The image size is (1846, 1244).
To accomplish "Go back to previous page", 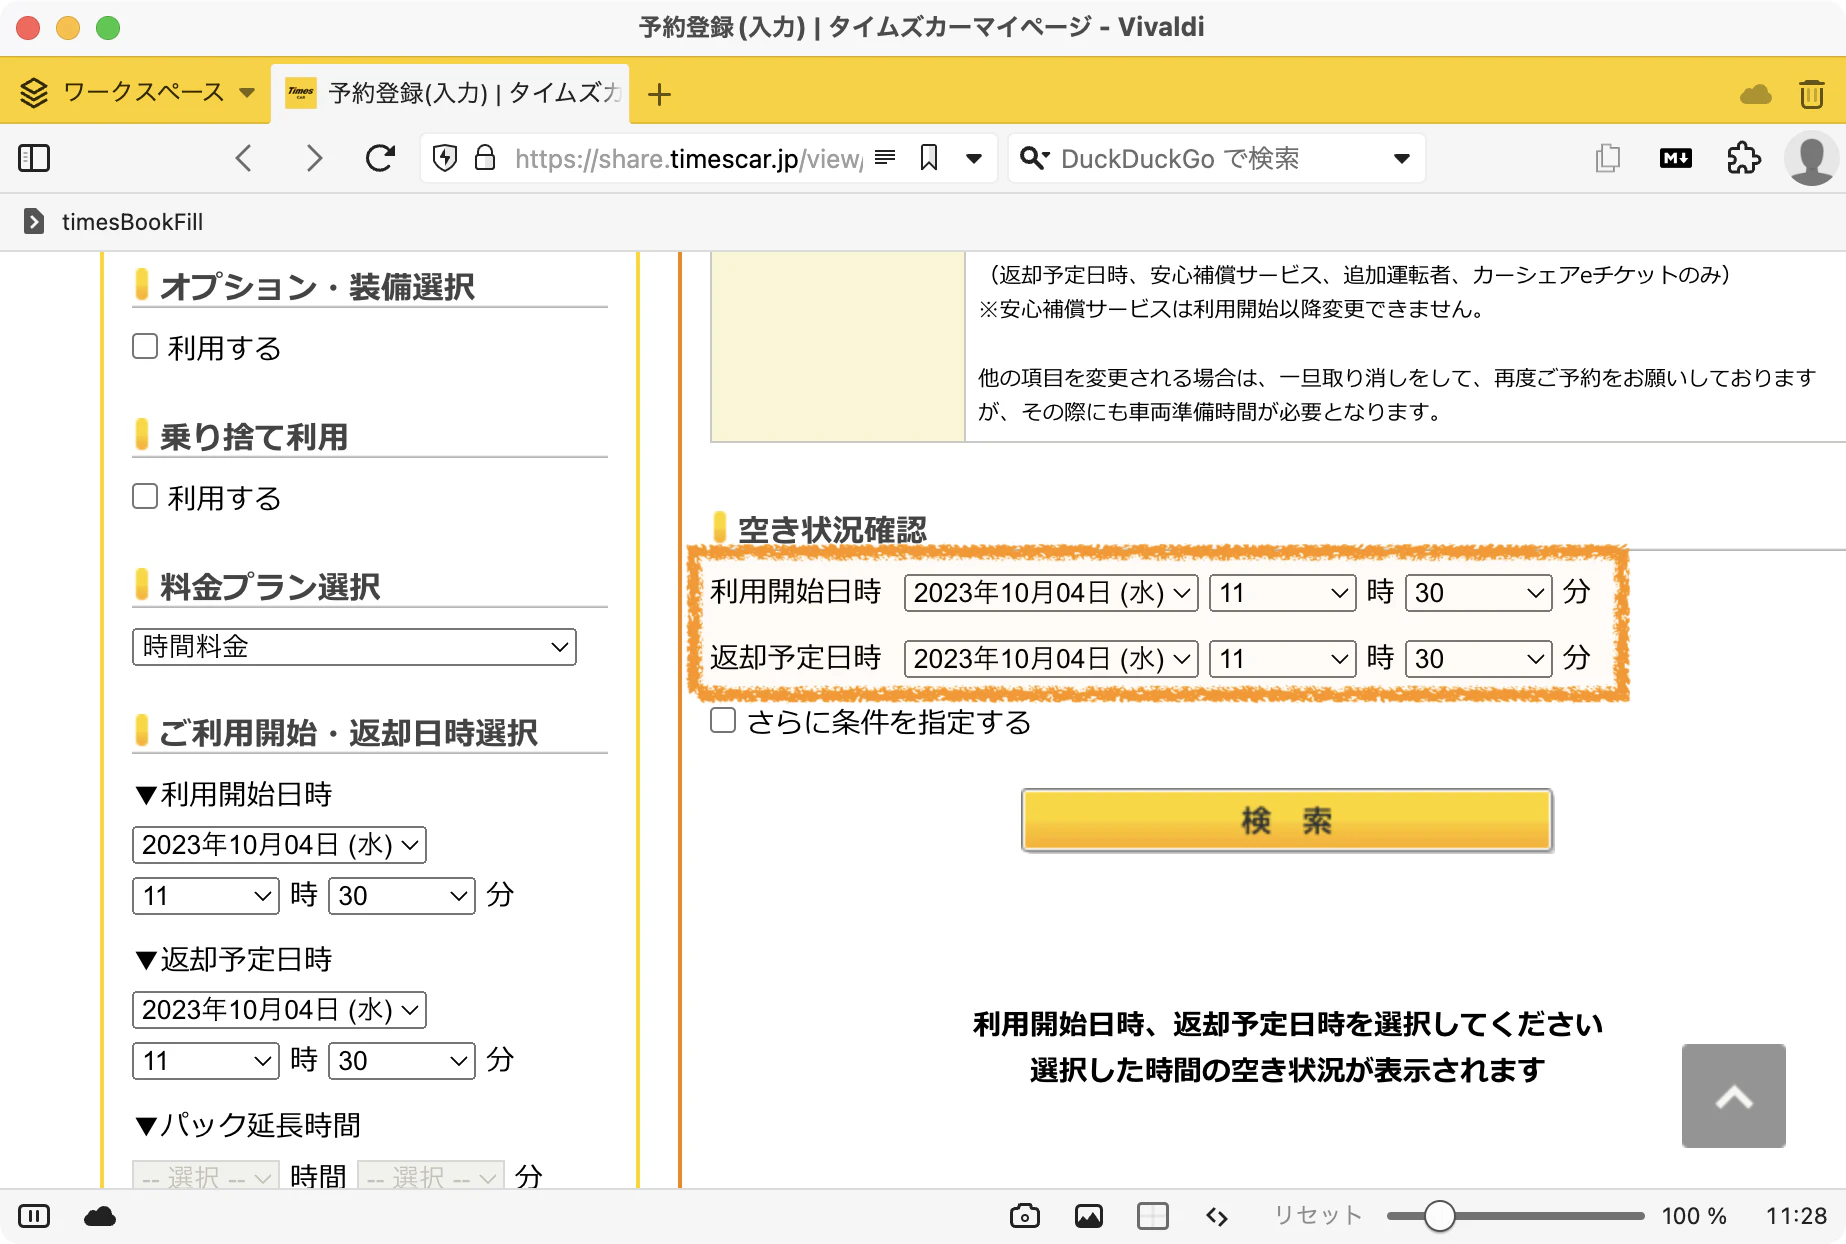I will (x=243, y=158).
